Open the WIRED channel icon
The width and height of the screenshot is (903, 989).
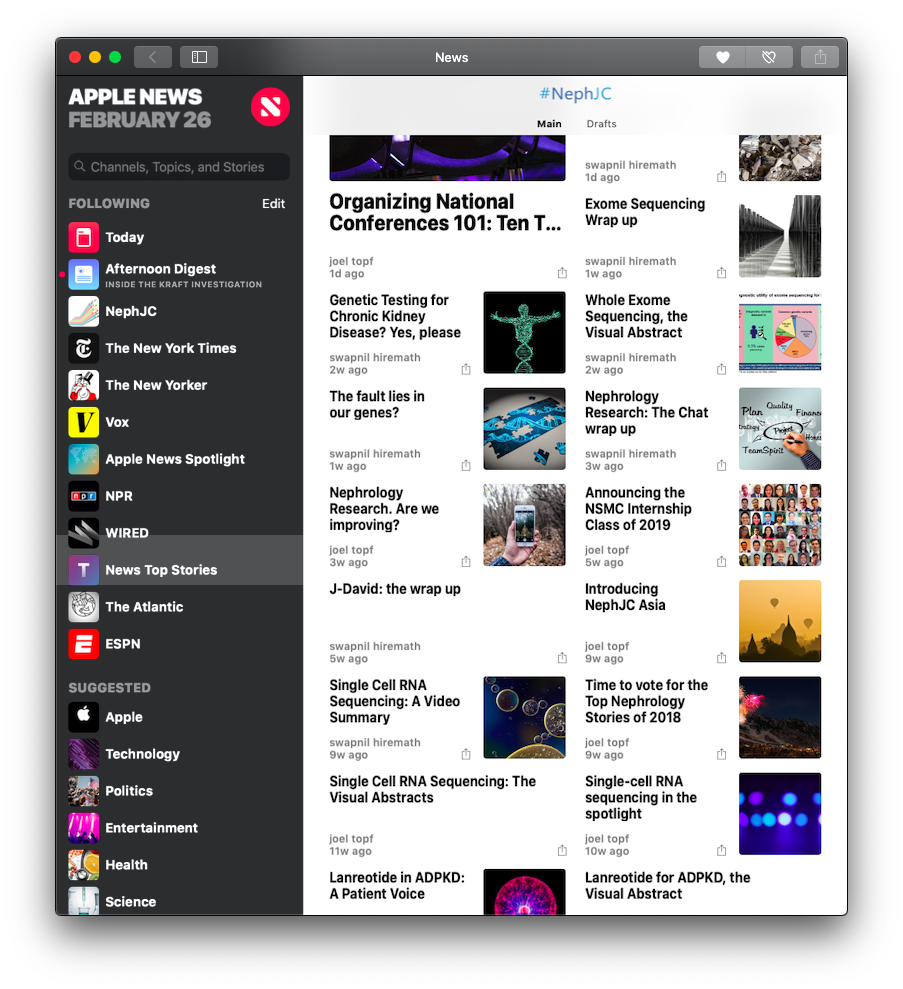click(84, 533)
